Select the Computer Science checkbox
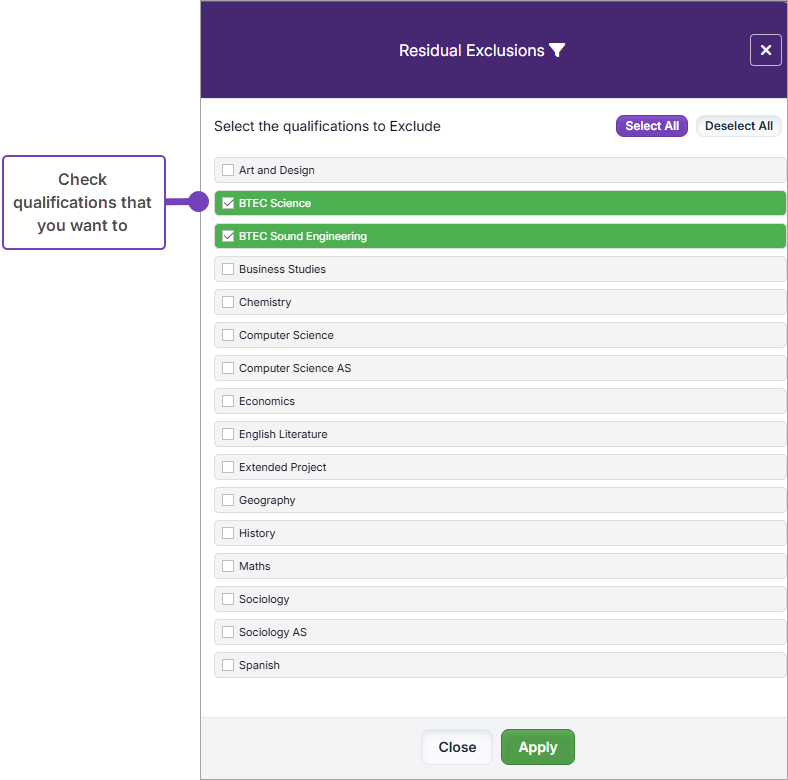 pos(228,335)
